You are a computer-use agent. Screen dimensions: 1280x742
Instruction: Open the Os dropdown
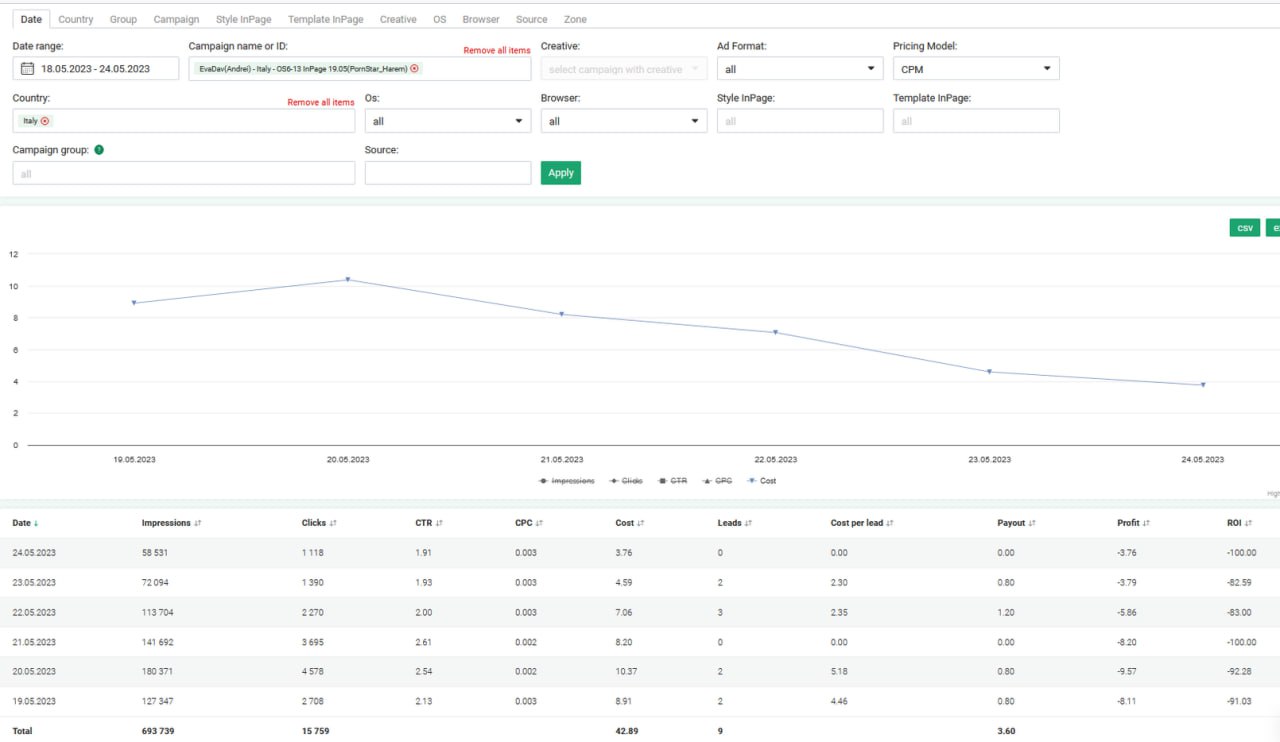point(448,121)
